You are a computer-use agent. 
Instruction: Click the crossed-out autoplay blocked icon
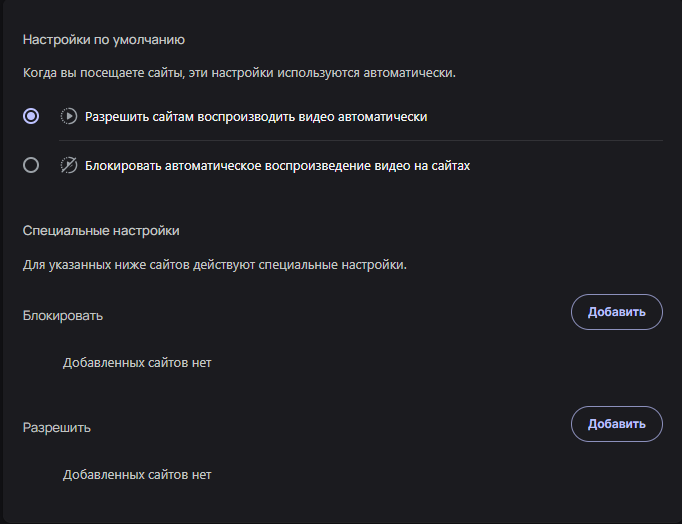pos(69,165)
